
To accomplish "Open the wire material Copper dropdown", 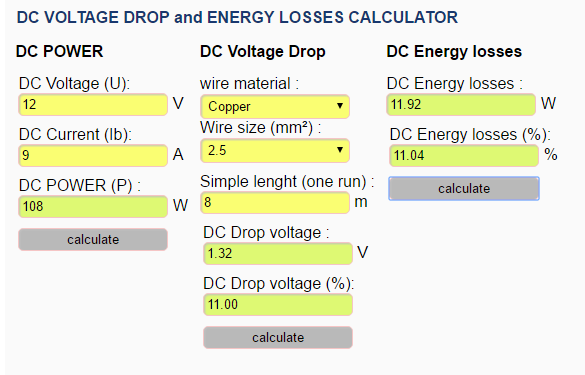I will tap(275, 106).
